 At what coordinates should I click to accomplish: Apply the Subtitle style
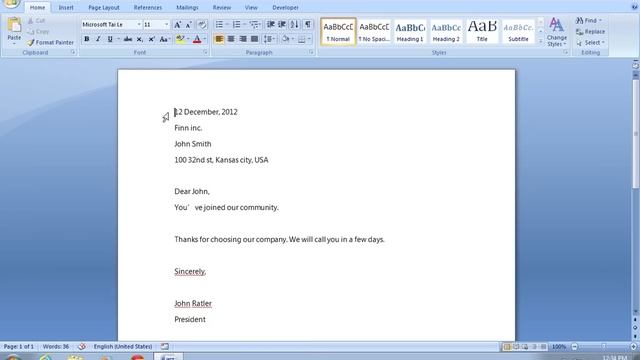(x=518, y=31)
